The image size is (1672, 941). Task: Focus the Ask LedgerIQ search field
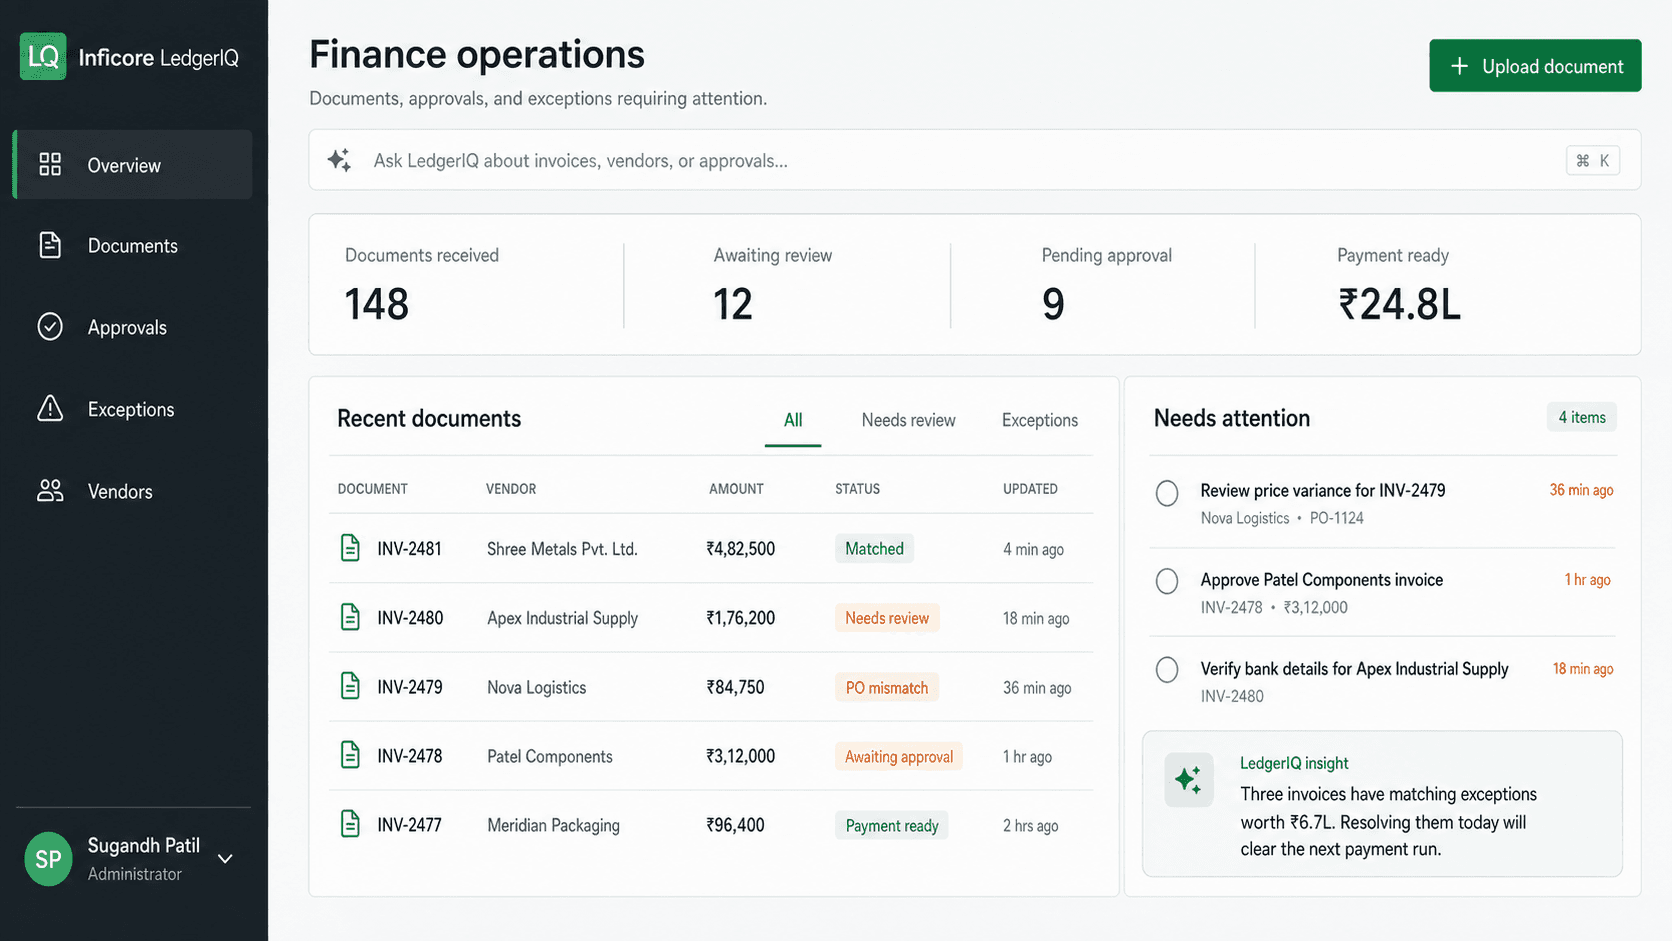pos(975,160)
